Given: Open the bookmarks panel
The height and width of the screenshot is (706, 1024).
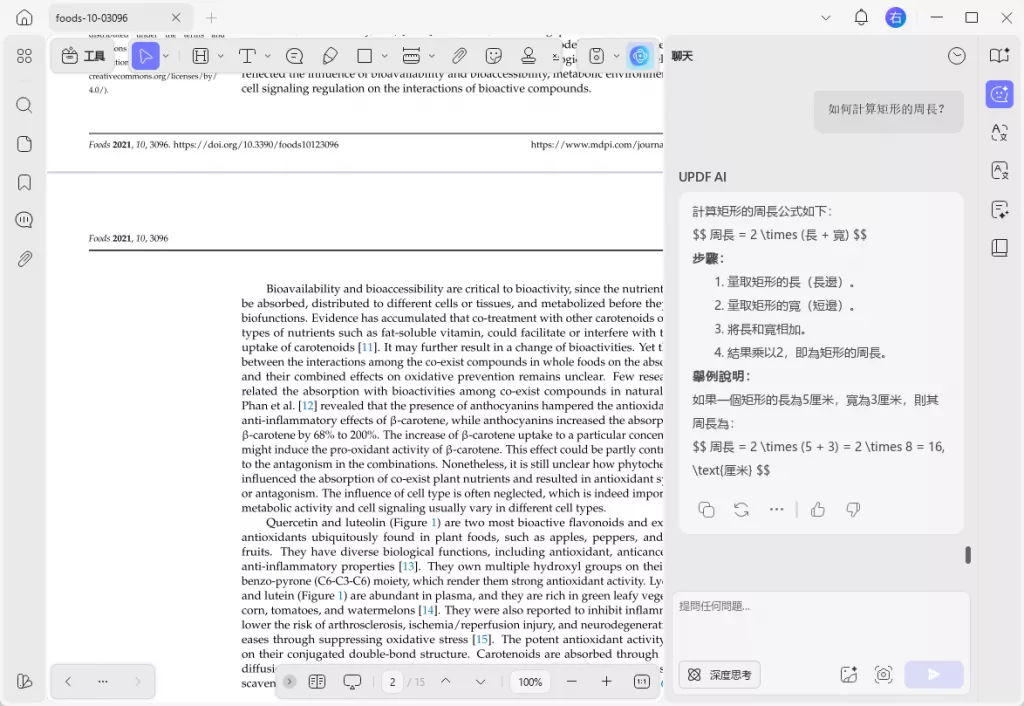Looking at the screenshot, I should pyautogui.click(x=24, y=182).
